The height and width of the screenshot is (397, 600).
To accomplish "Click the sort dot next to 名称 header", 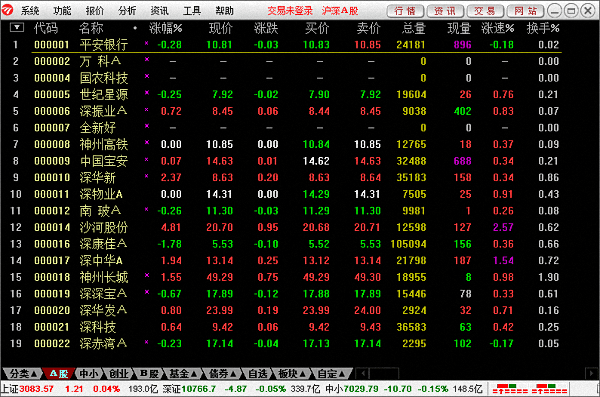I will (x=135, y=28).
